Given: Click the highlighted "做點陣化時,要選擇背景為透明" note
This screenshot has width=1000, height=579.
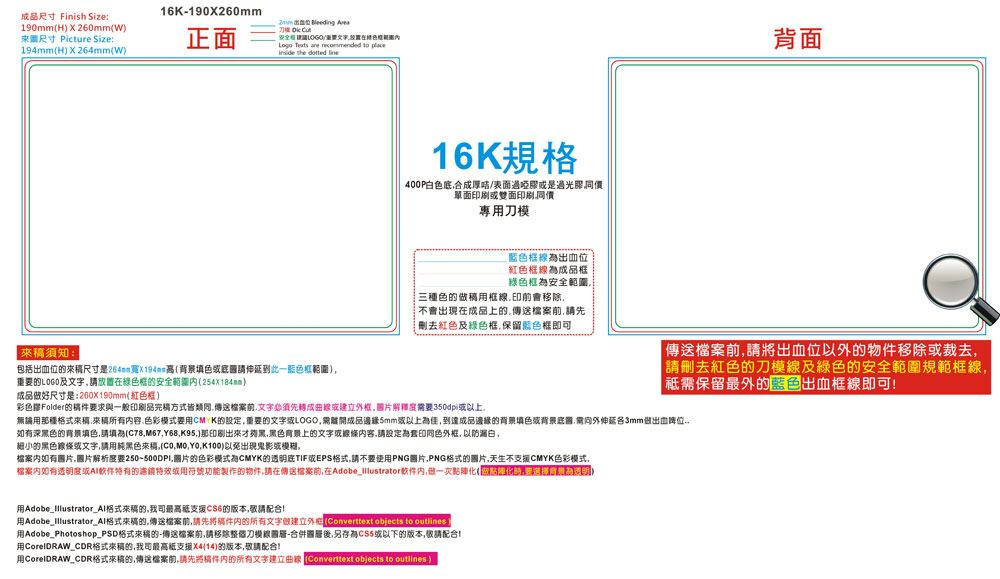Looking at the screenshot, I should (x=535, y=471).
